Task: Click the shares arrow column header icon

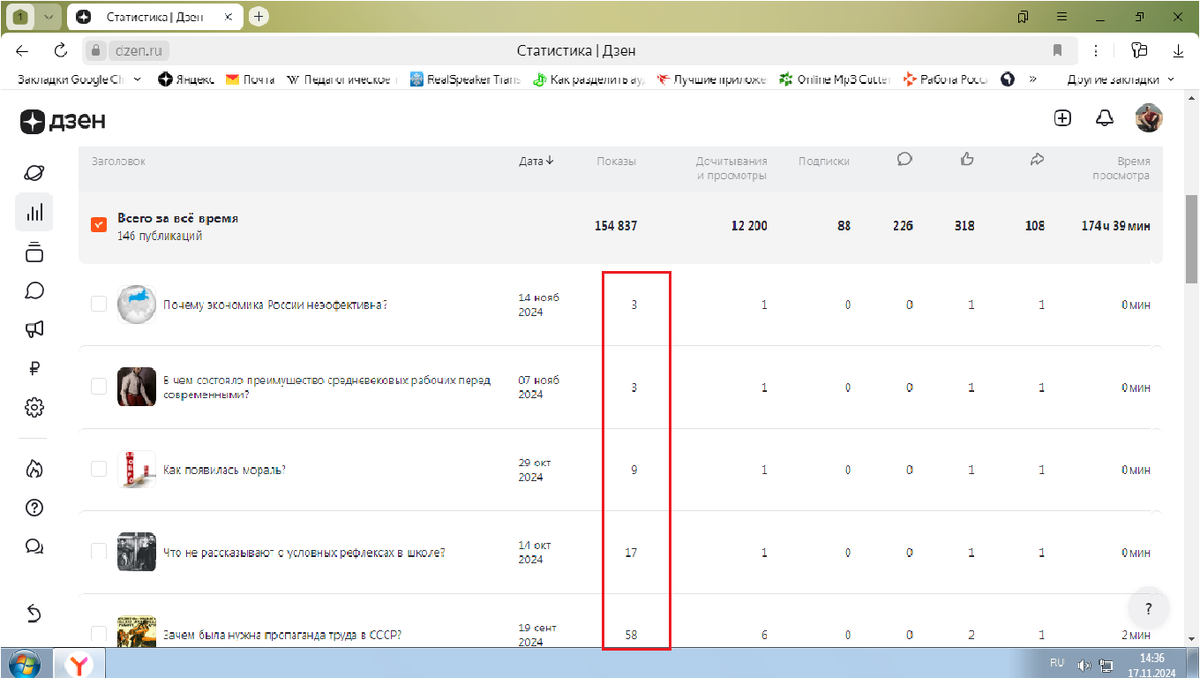Action: 1037,158
